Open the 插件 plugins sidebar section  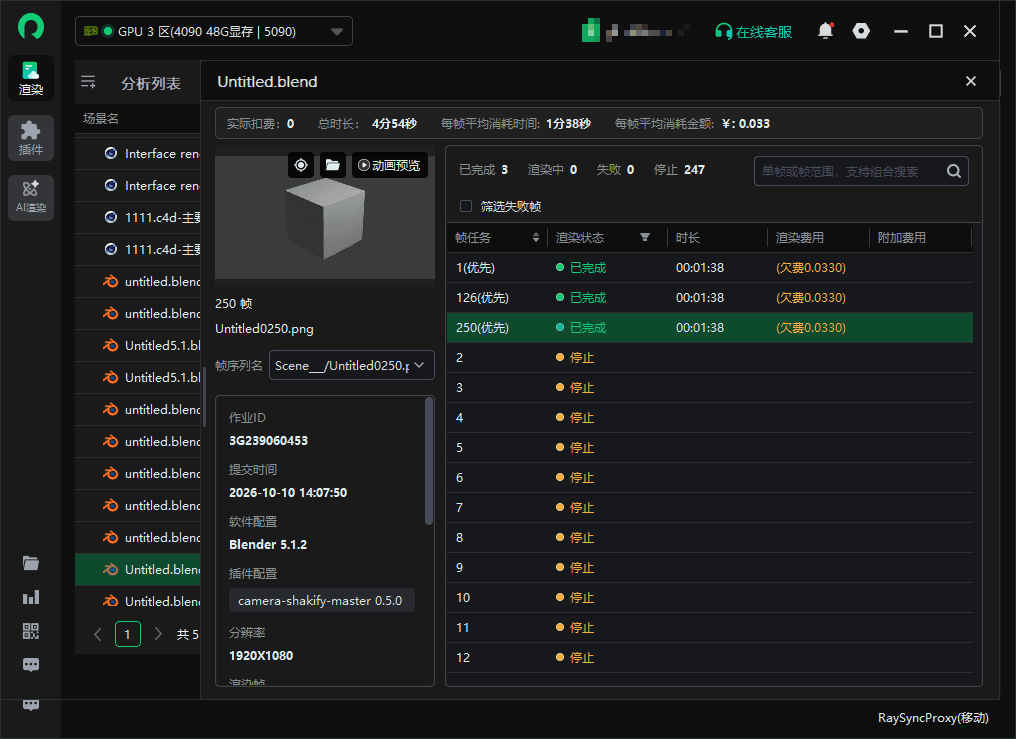click(31, 138)
